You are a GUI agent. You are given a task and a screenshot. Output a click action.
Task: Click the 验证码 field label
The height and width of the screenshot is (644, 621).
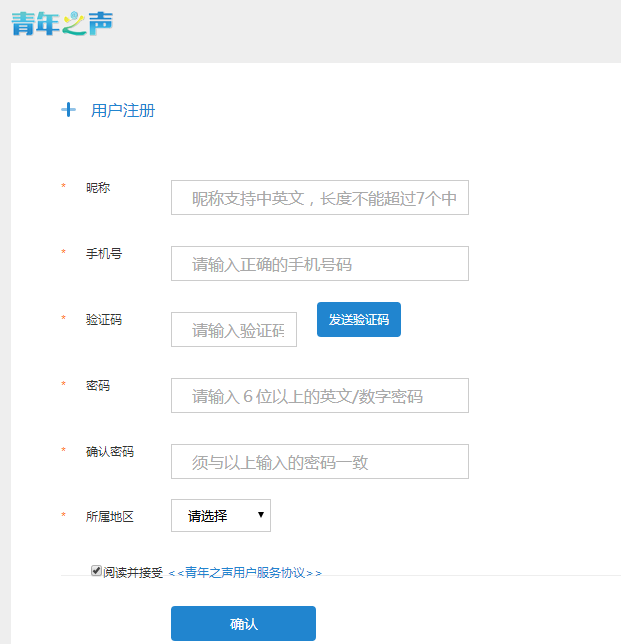[104, 319]
